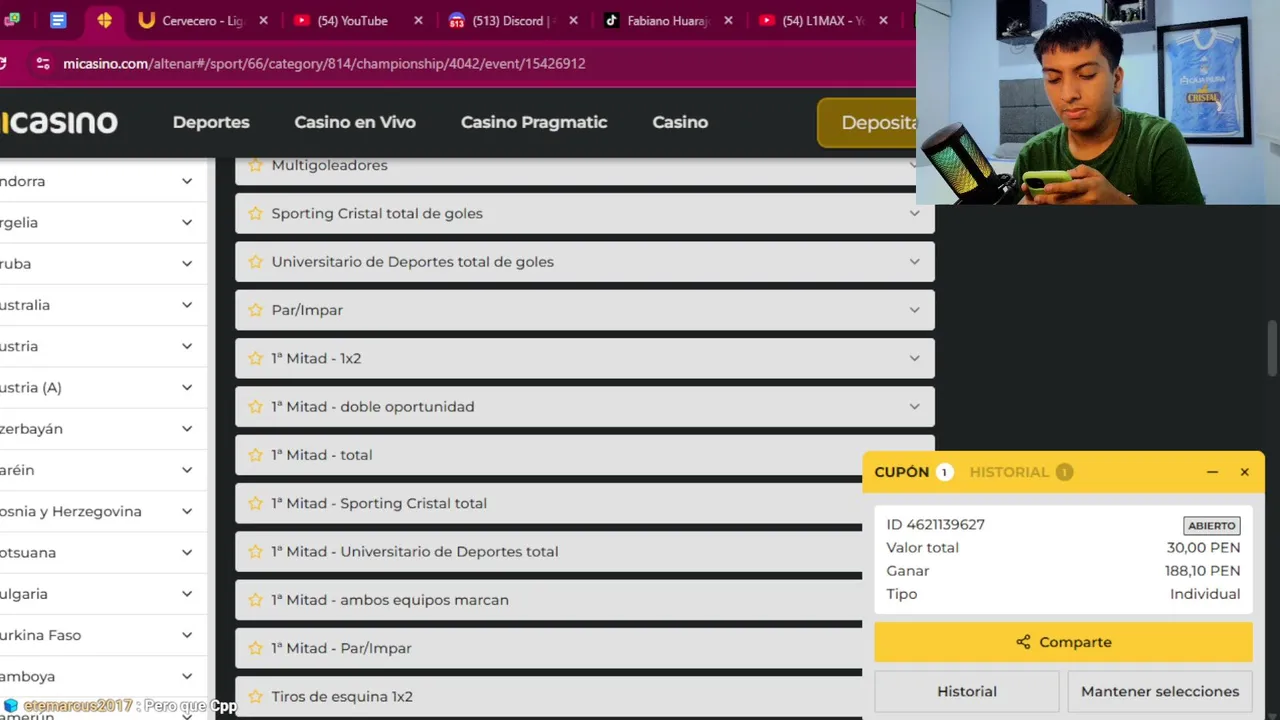Click the browser address bar URL
Image resolution: width=1280 pixels, height=720 pixels.
324,63
